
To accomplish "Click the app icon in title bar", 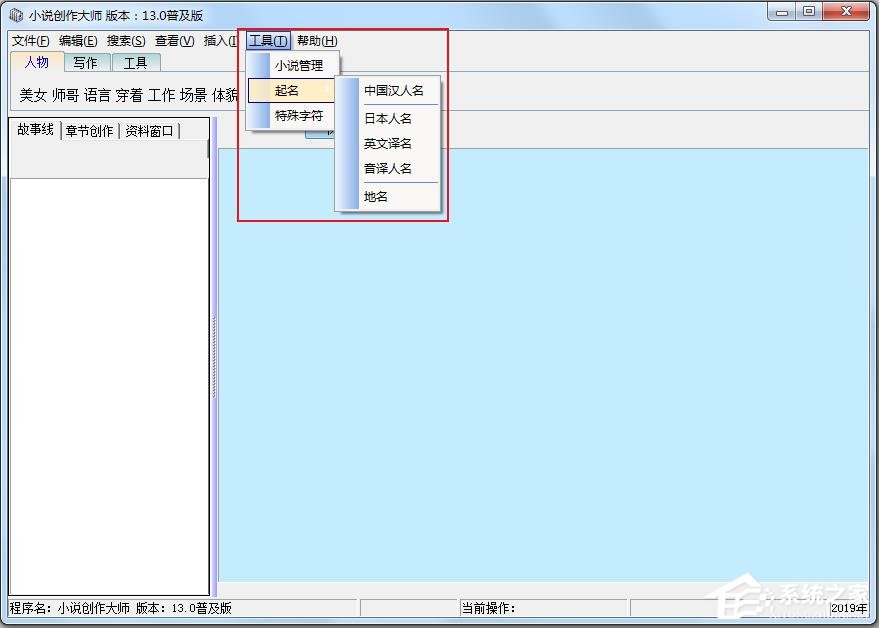I will point(17,15).
